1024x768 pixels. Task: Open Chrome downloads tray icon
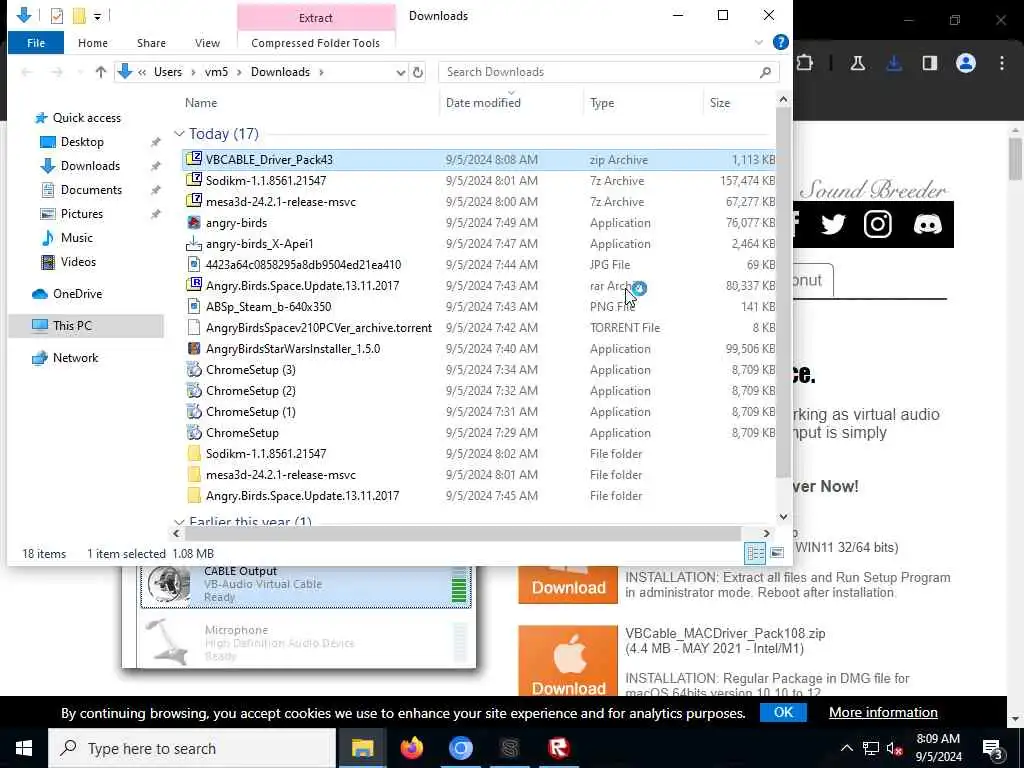(x=894, y=63)
